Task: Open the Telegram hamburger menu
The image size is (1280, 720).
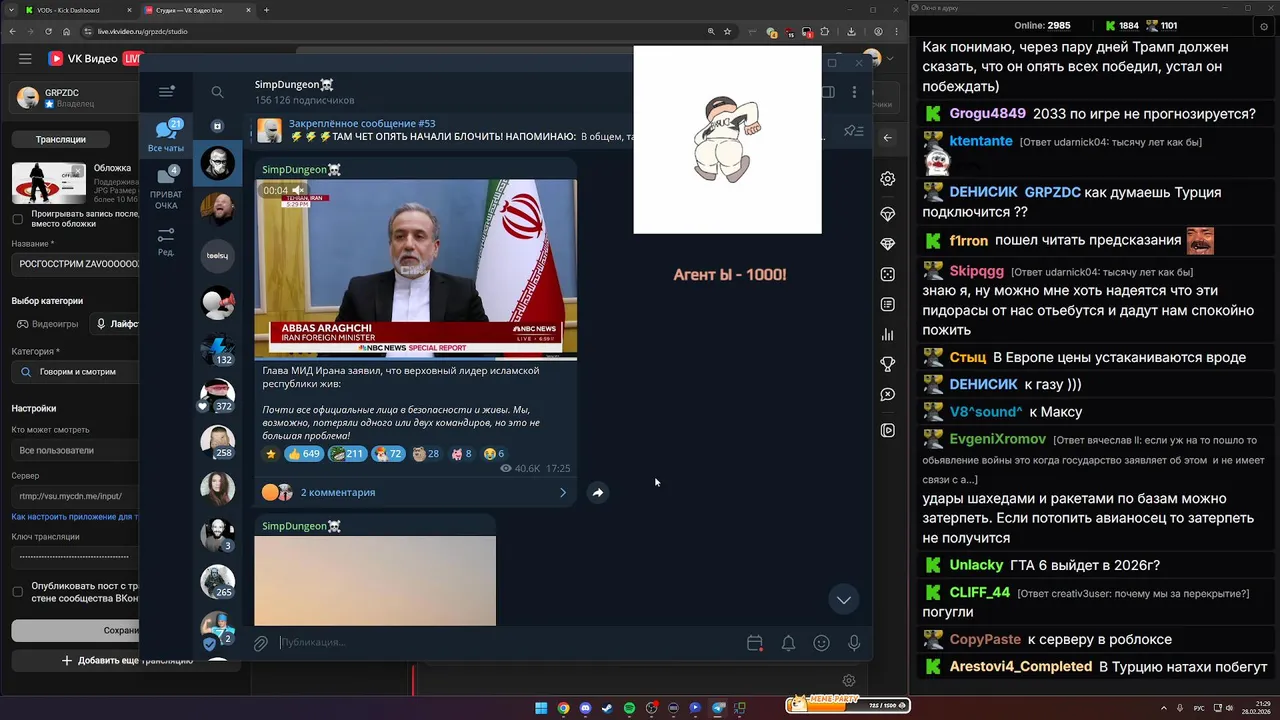Action: [166, 92]
